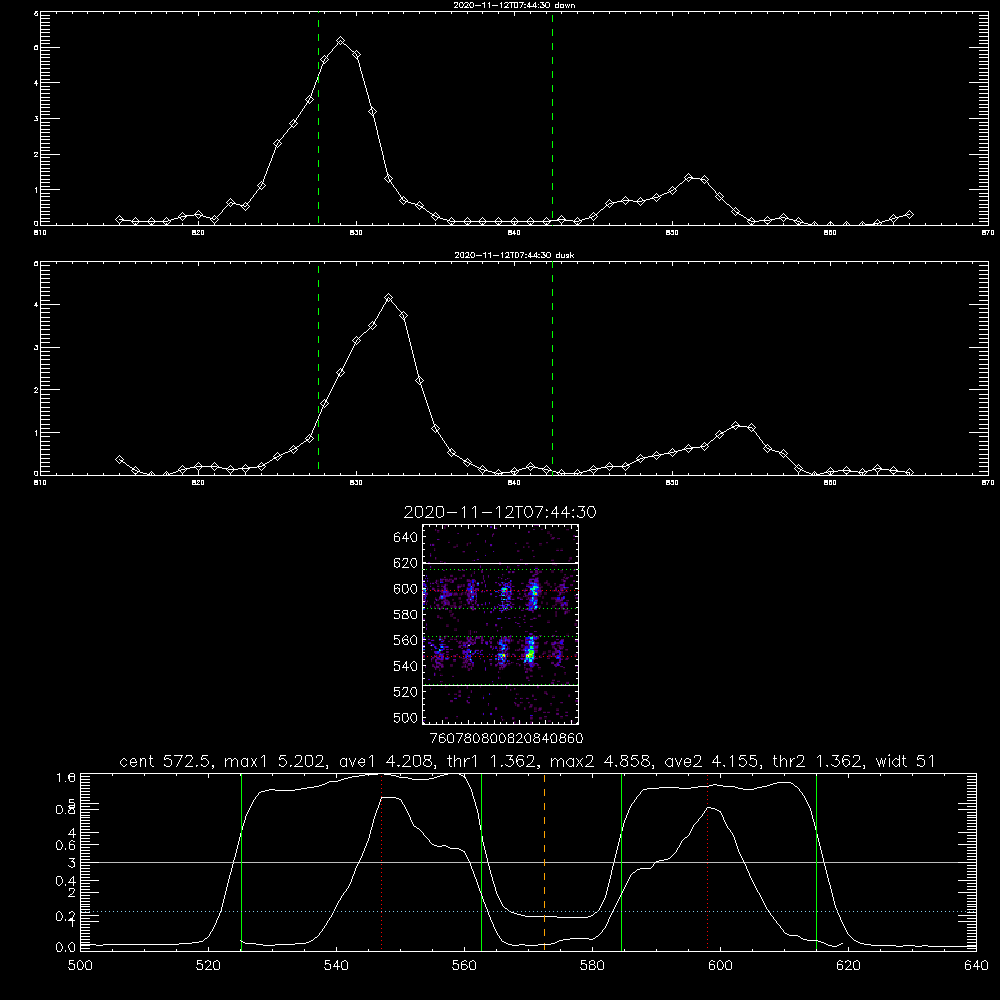Screen dimensions: 1000x1000
Task: Click the 870 x-axis label under dawn plot
Action: pyautogui.click(x=988, y=233)
